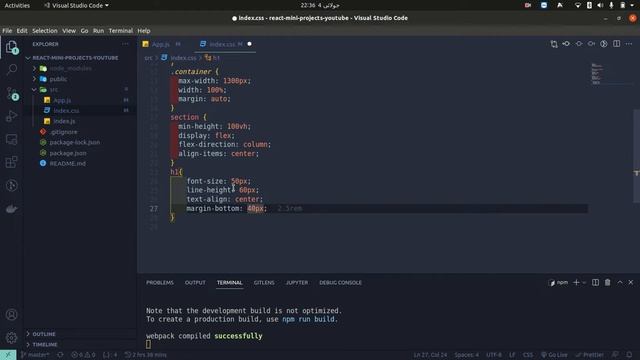This screenshot has height=360, width=640.
Task: Click Spaces: 4 indentation setting
Action: 467,355
